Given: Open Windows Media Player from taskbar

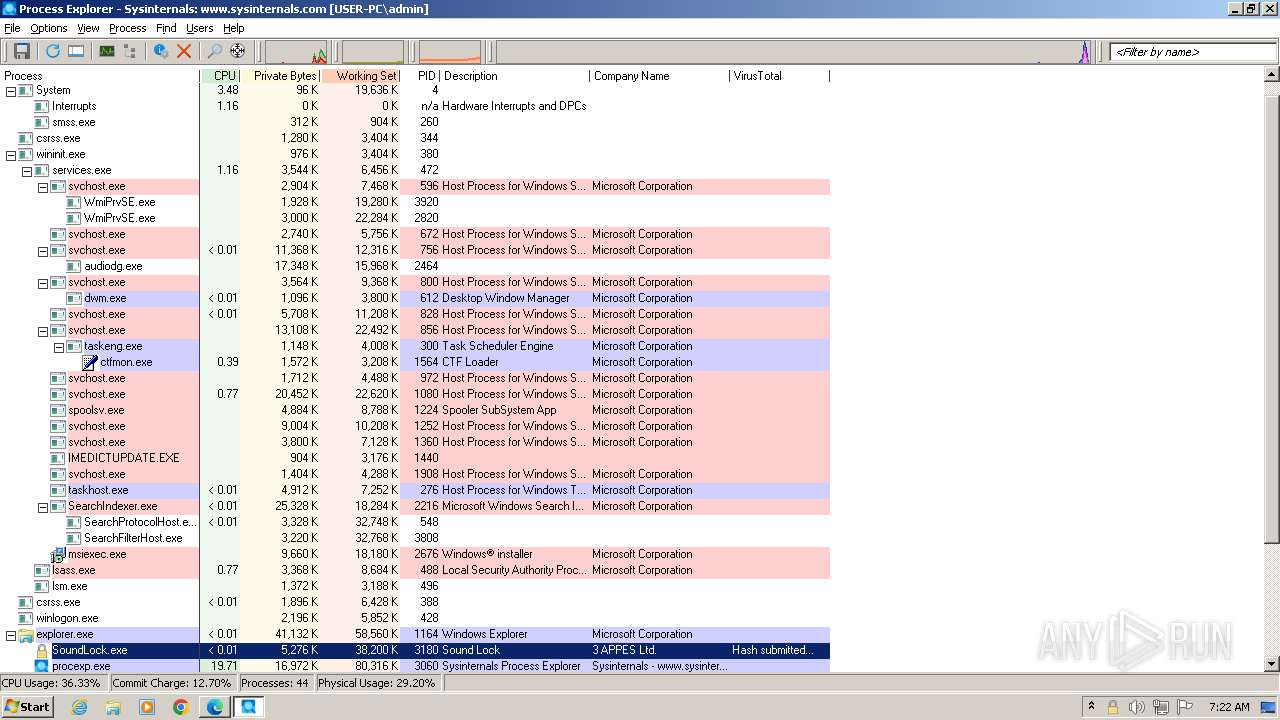Looking at the screenshot, I should (x=147, y=707).
